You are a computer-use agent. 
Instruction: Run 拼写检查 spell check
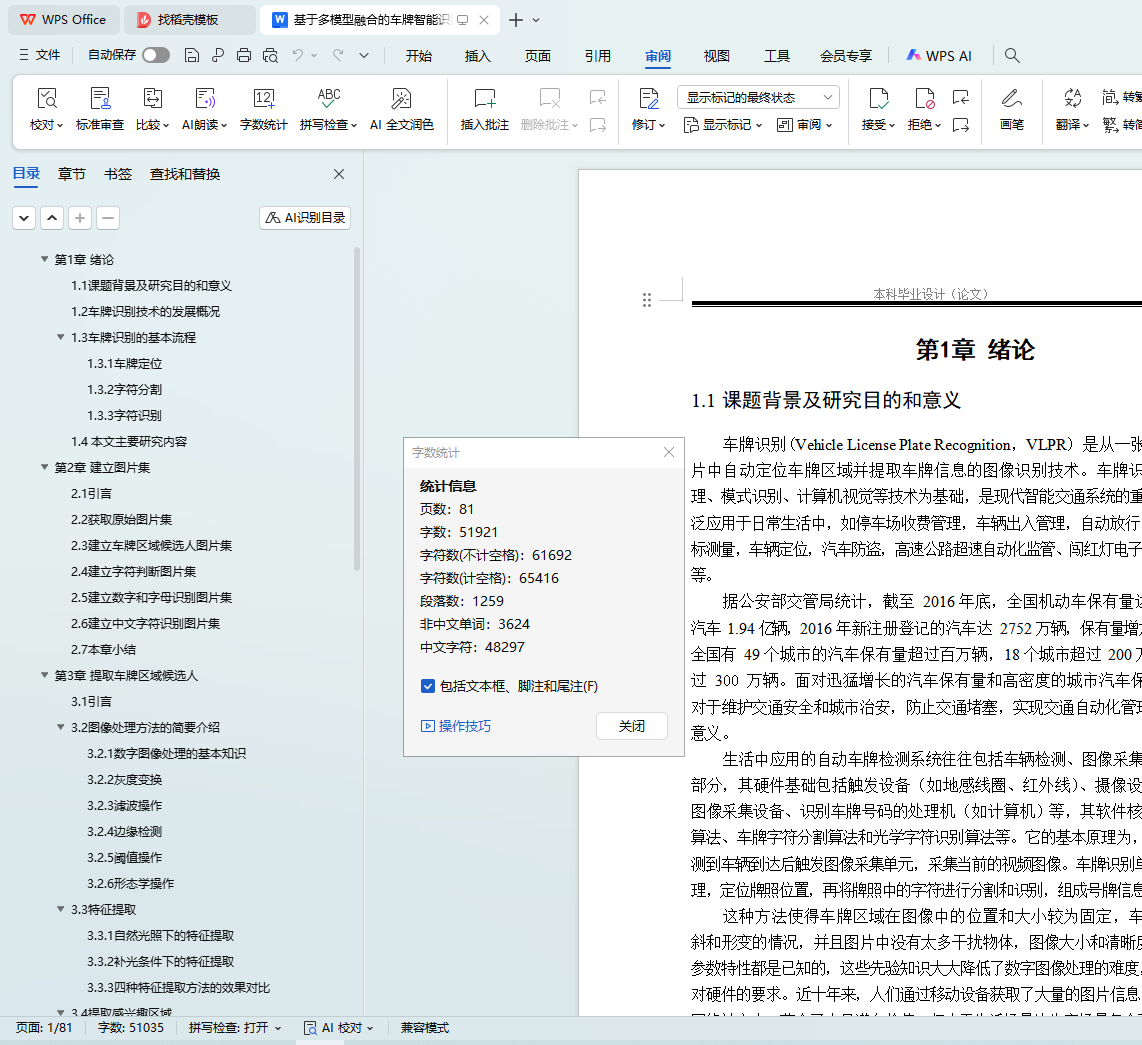coord(328,110)
